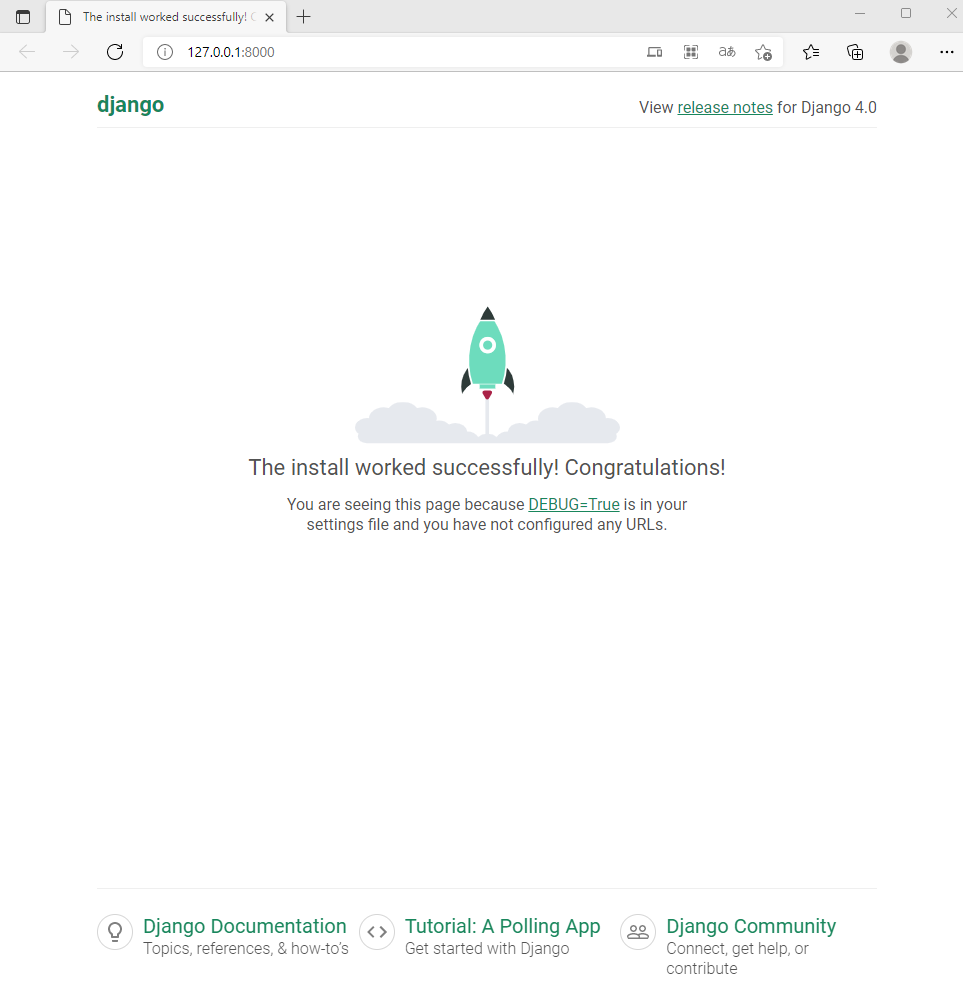Minimize the browser window

point(860,13)
